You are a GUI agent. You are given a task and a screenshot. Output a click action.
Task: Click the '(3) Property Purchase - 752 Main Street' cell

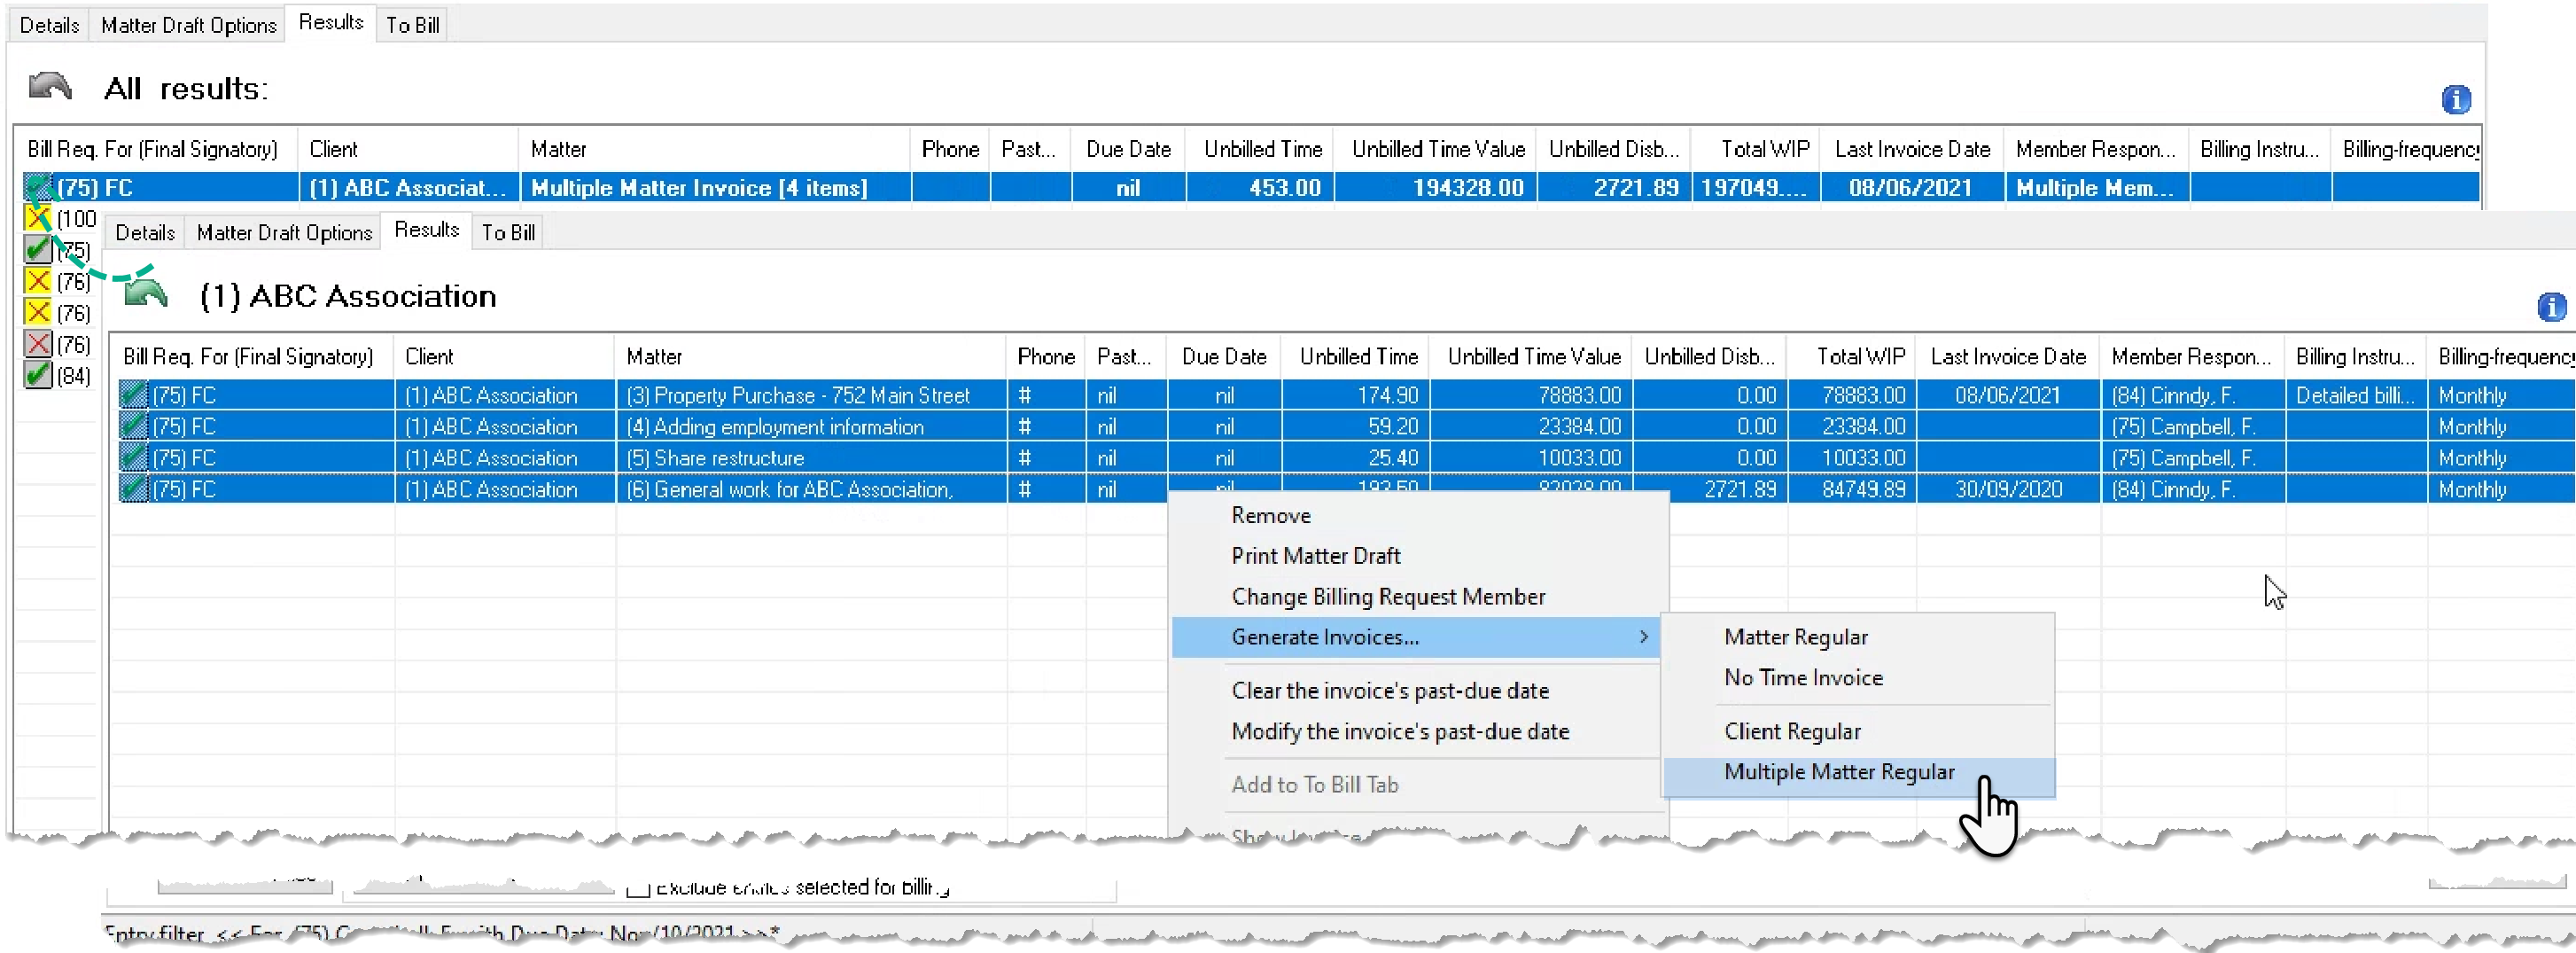point(811,395)
